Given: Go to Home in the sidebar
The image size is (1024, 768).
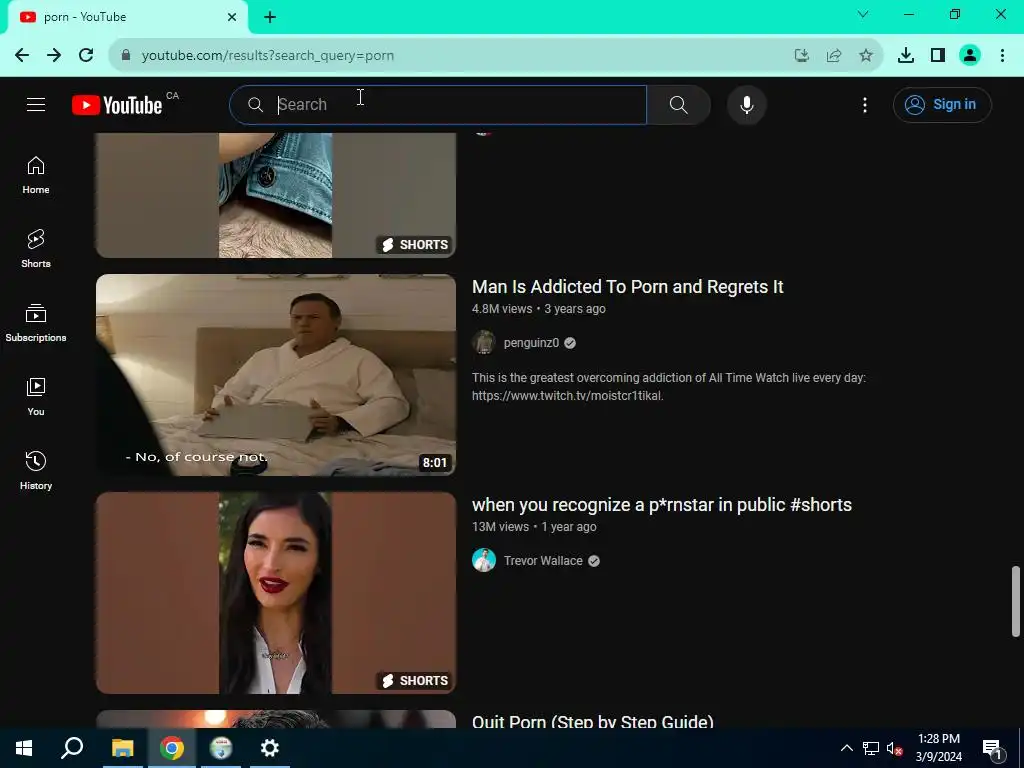Looking at the screenshot, I should (x=36, y=175).
